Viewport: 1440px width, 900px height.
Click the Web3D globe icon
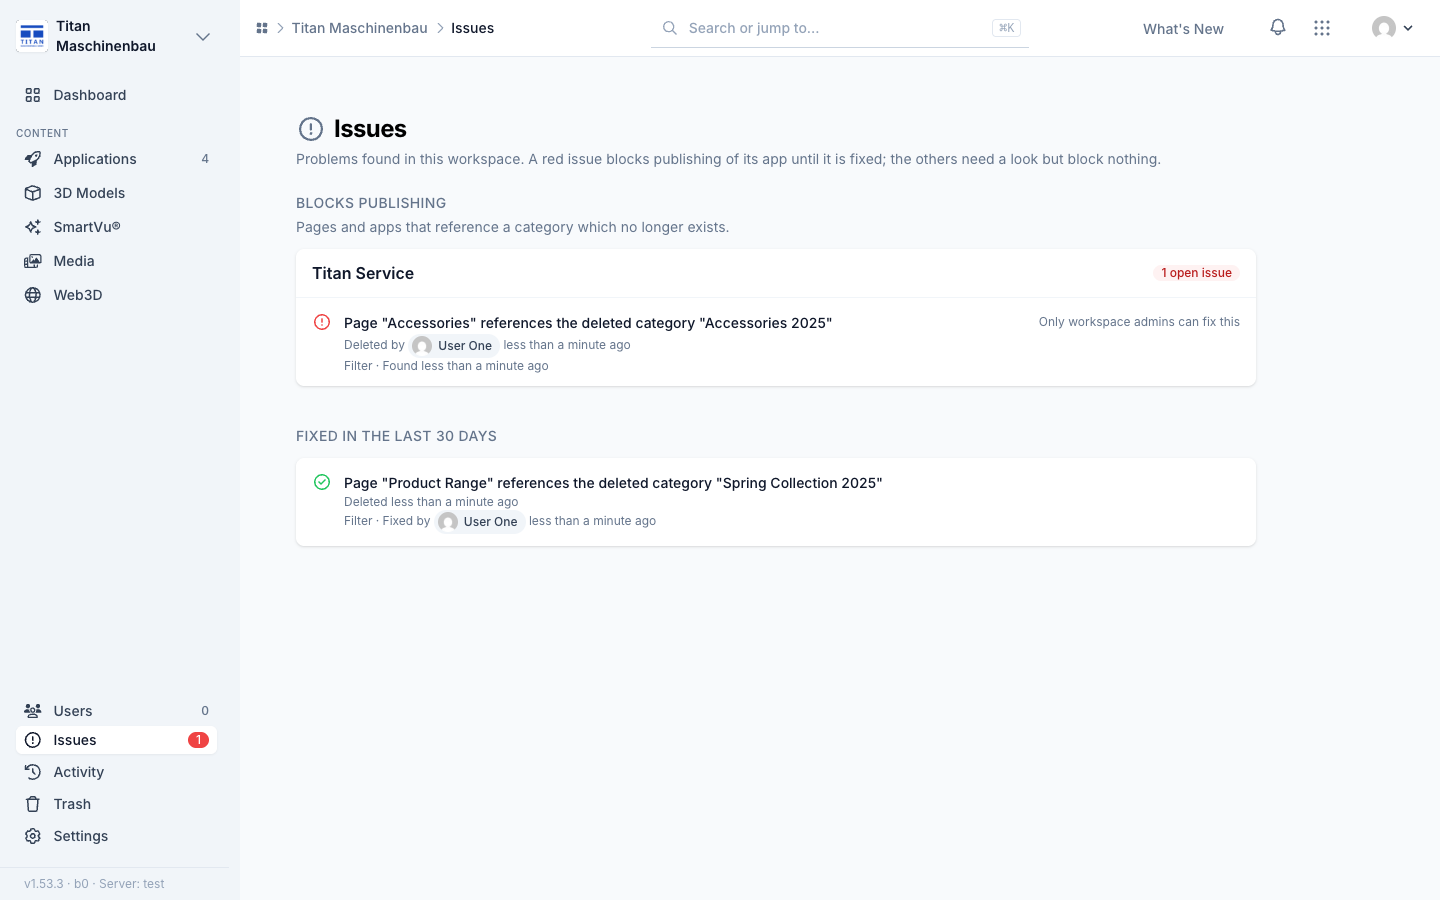[33, 295]
